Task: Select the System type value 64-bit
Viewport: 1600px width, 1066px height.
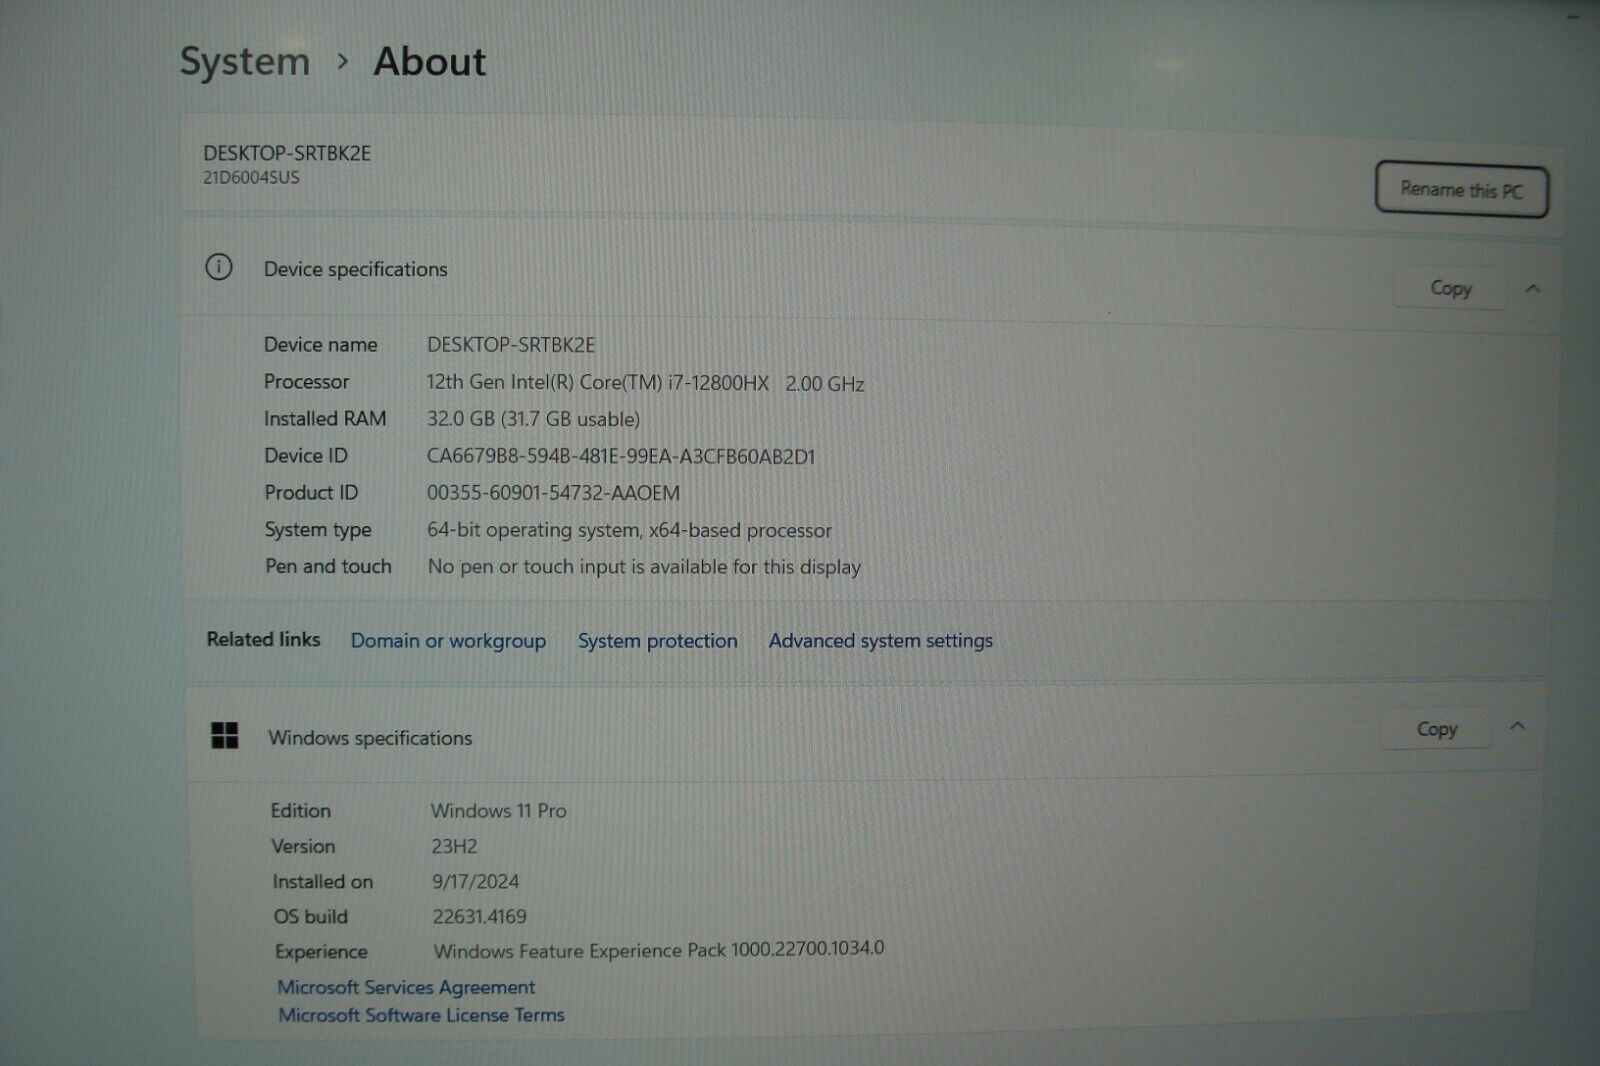Action: click(x=629, y=530)
